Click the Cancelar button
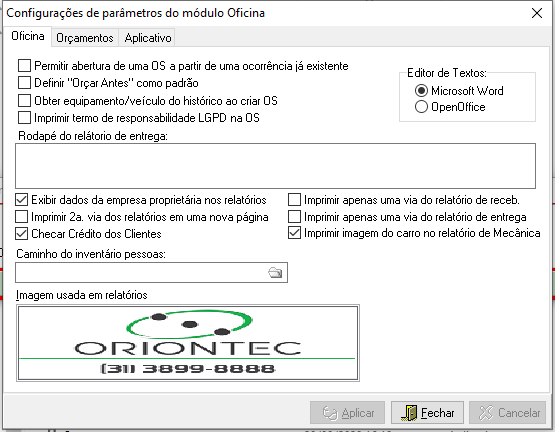 (x=508, y=413)
